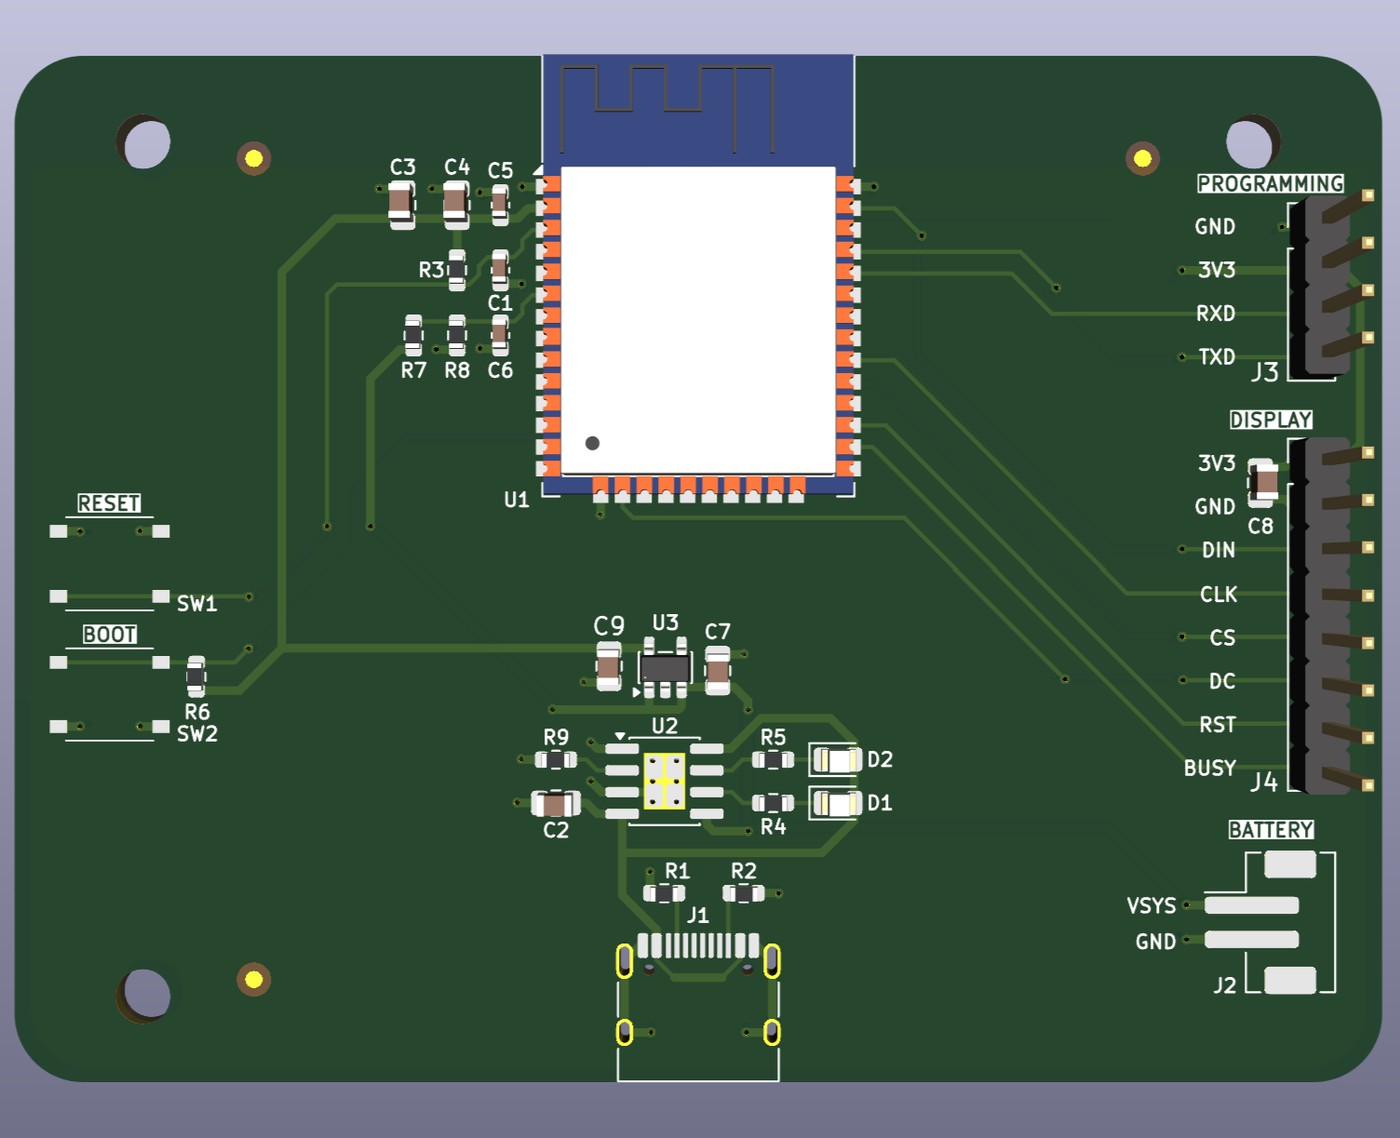Click the J1 reference designator
The image size is (1400, 1138).
point(698,915)
